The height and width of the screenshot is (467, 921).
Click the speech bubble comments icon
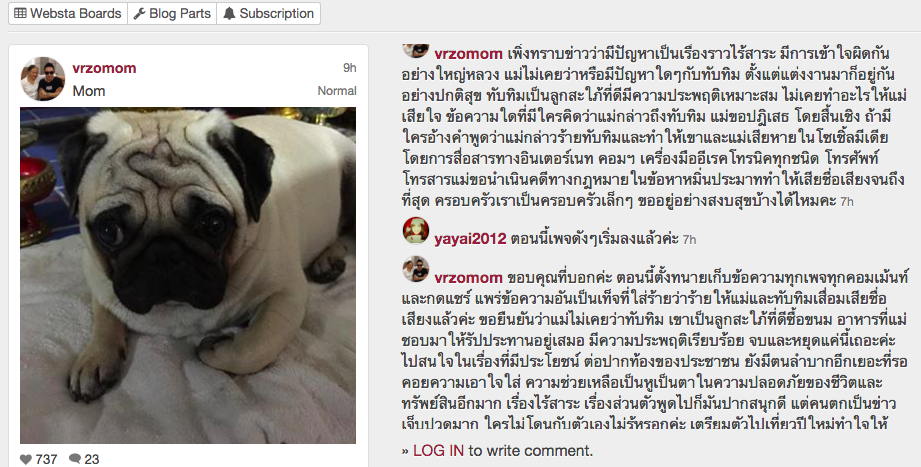(x=75, y=459)
